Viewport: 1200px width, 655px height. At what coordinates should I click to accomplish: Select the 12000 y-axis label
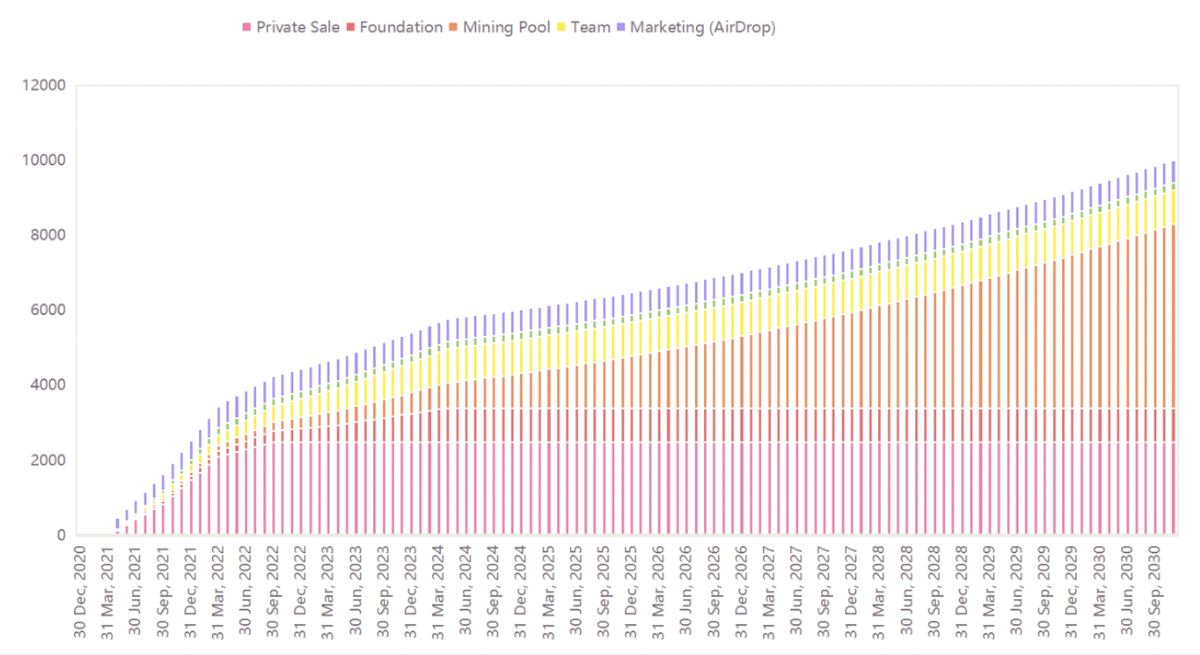[43, 86]
